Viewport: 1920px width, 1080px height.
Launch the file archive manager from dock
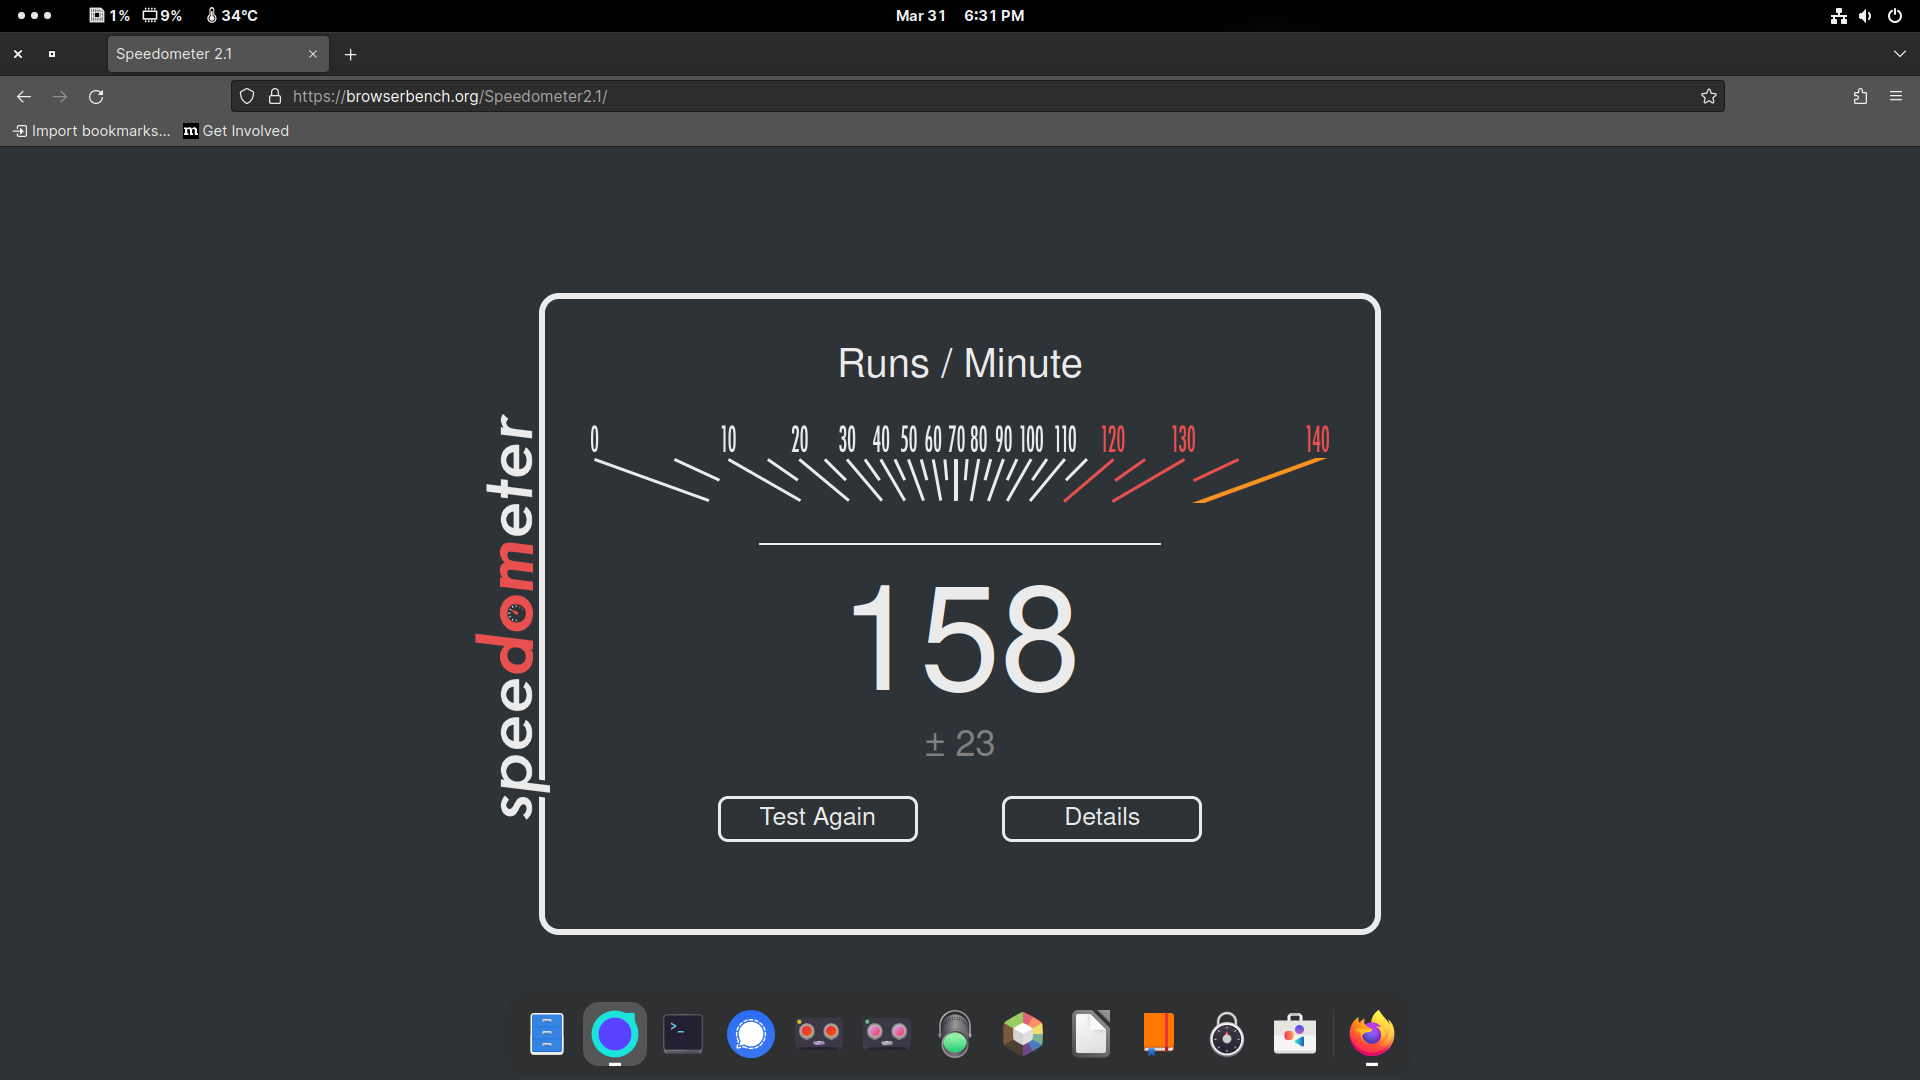[547, 1034]
